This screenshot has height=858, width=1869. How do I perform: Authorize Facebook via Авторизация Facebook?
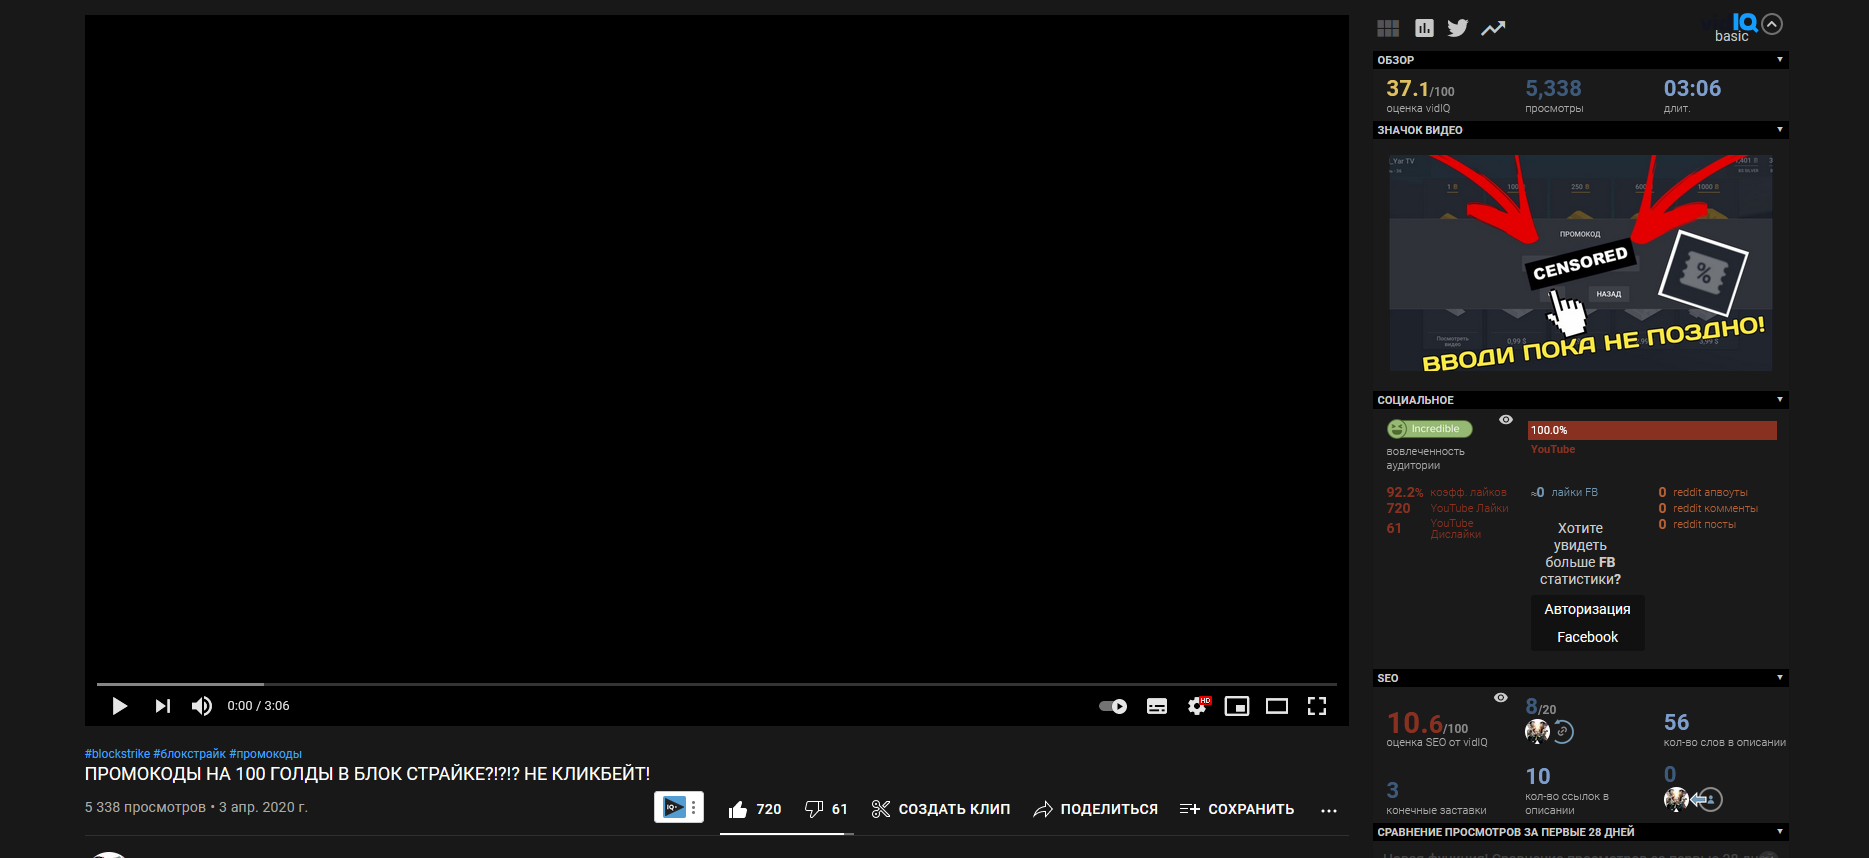click(x=1587, y=623)
